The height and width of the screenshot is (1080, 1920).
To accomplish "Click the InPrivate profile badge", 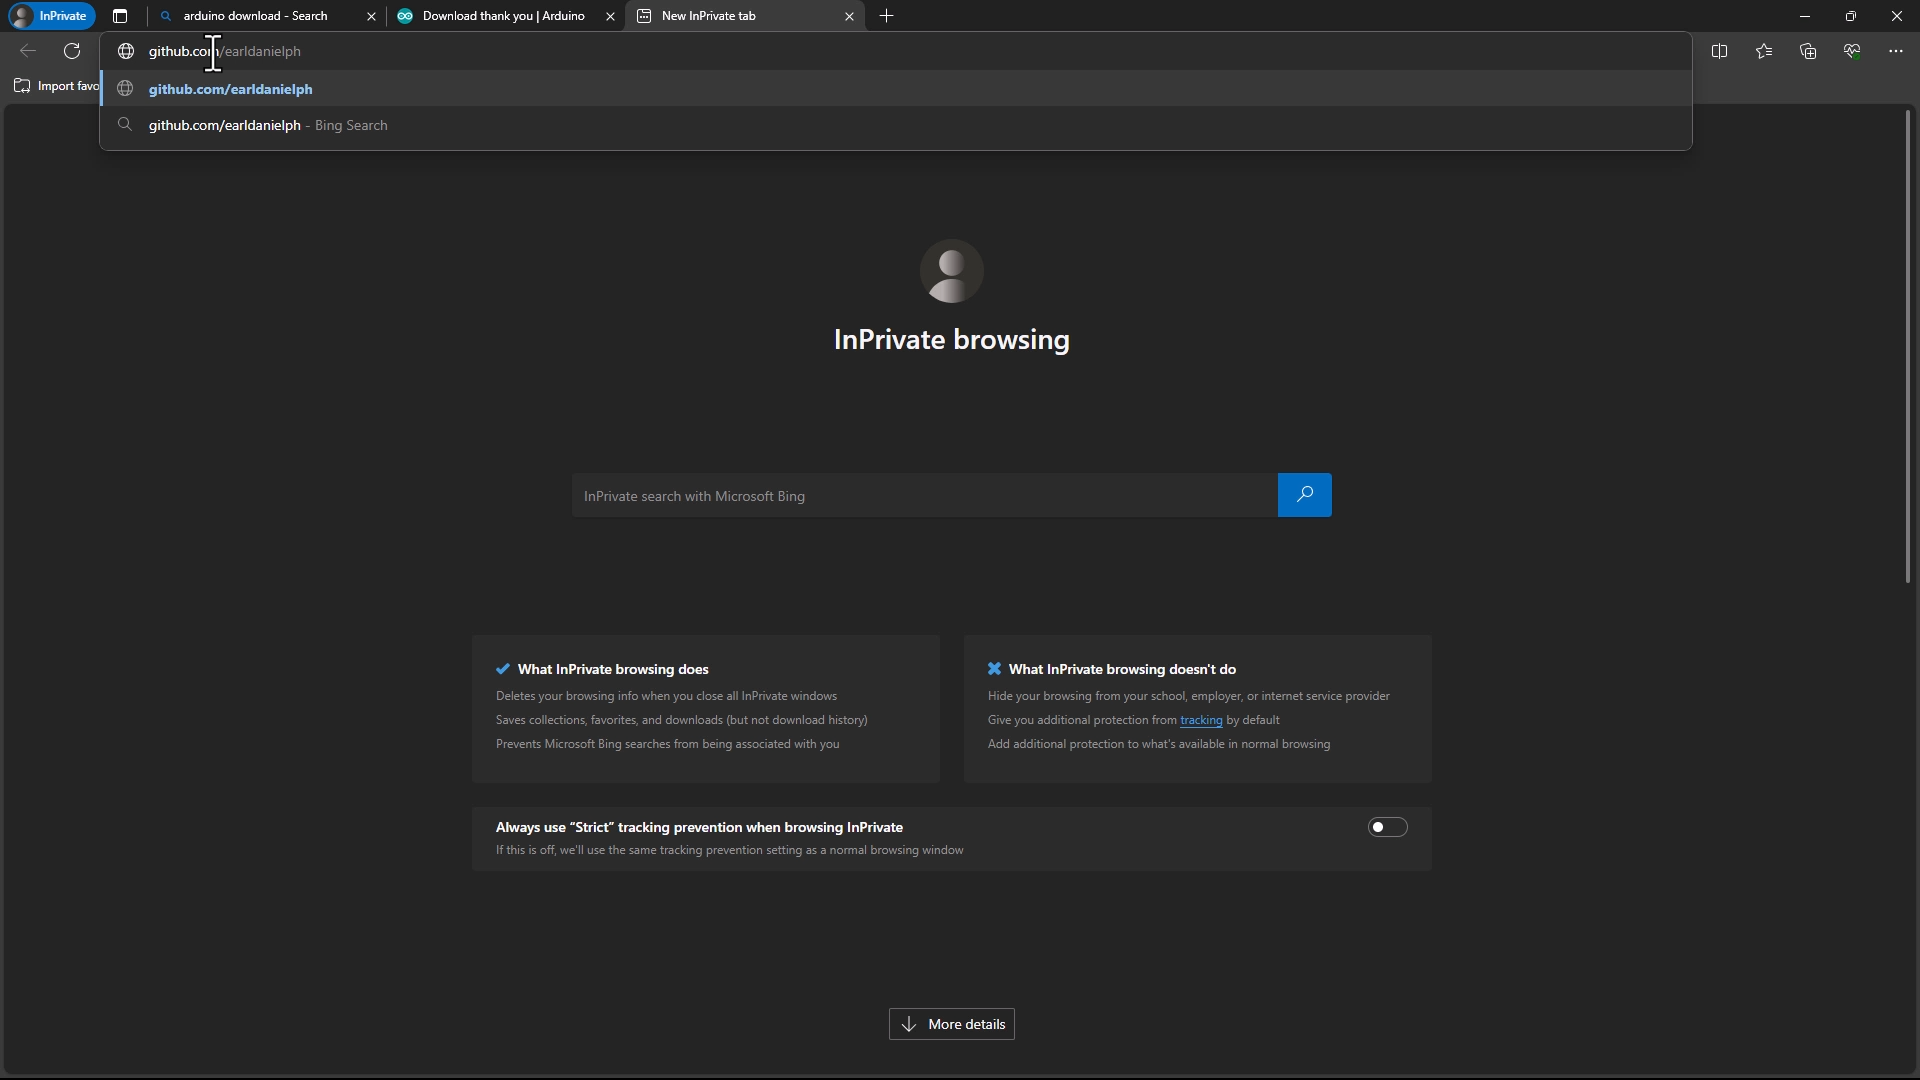I will click(50, 16).
